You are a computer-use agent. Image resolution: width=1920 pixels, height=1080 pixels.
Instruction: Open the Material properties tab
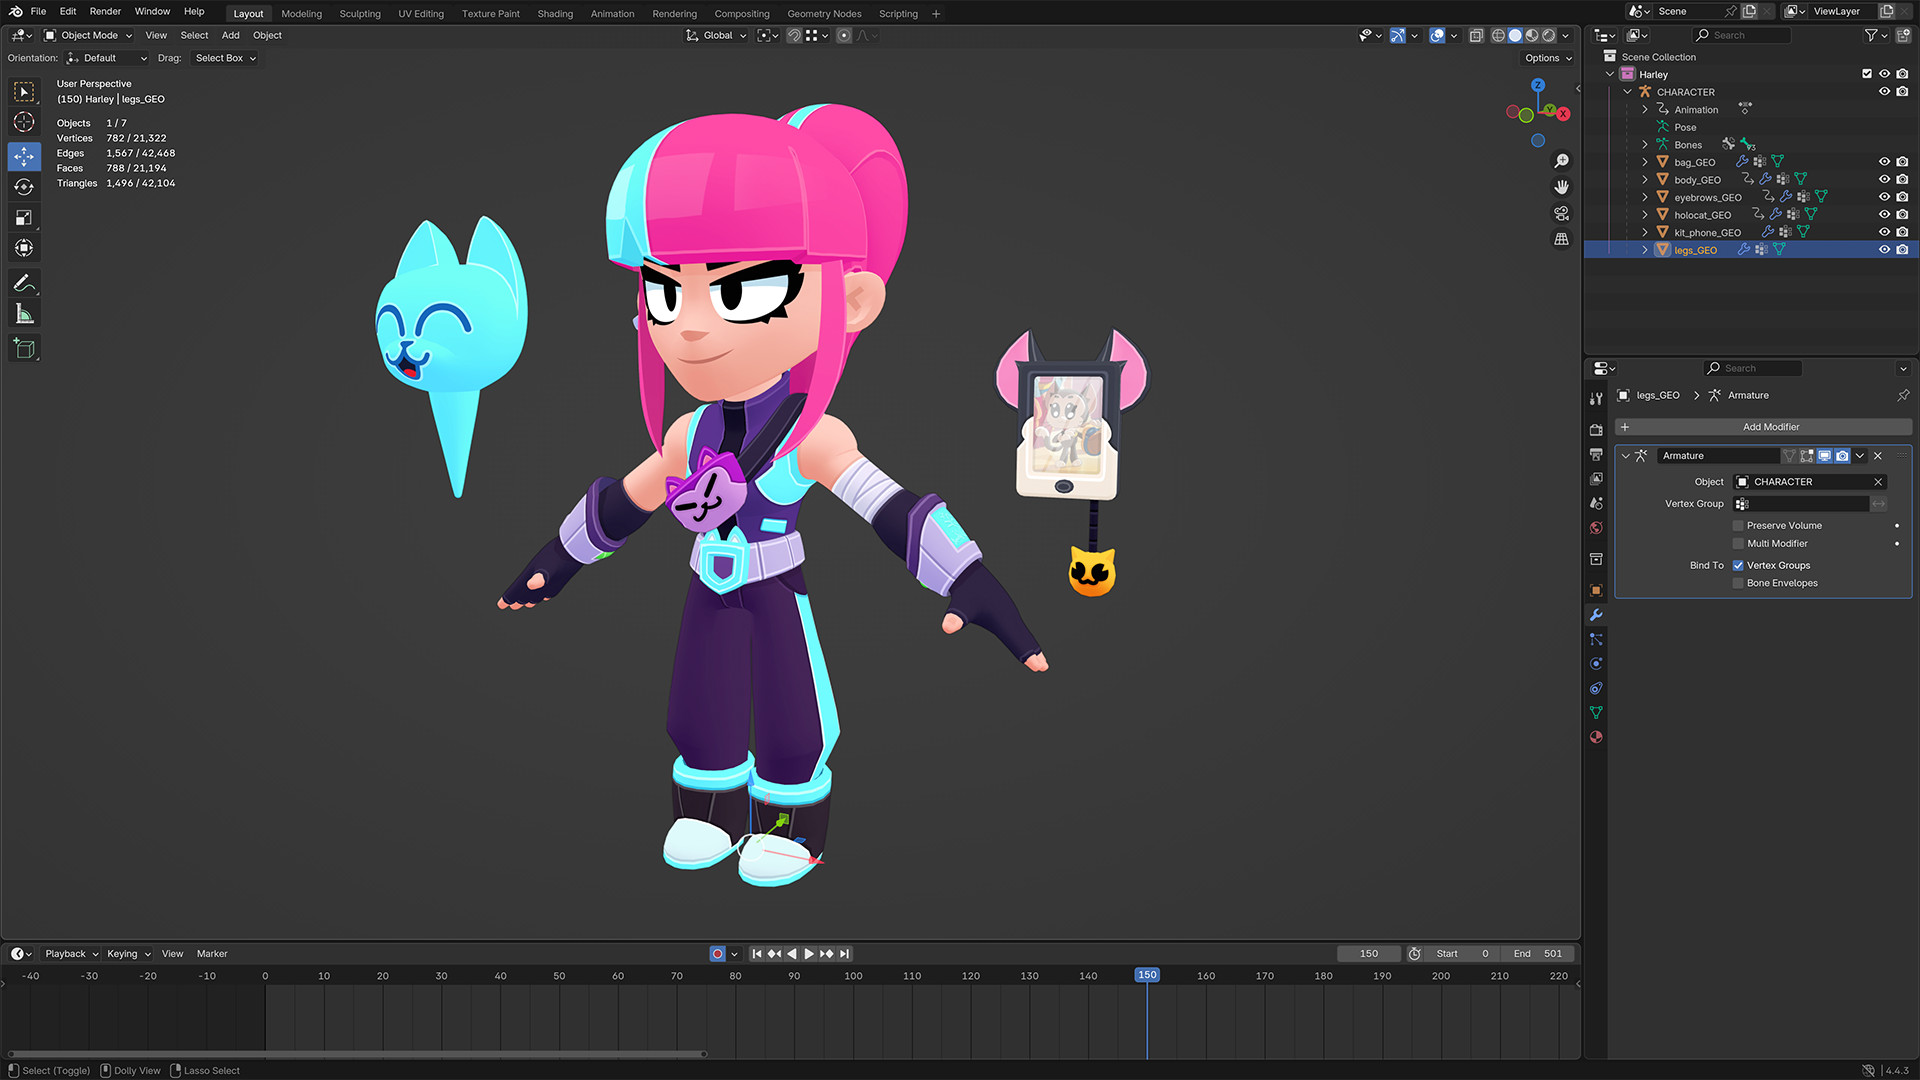click(x=1596, y=737)
